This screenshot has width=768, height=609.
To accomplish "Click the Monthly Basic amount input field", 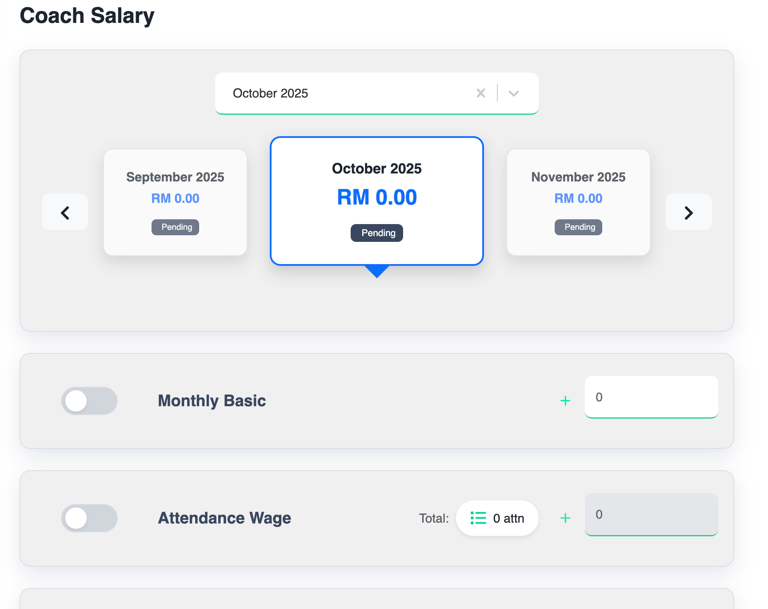I will pos(651,397).
